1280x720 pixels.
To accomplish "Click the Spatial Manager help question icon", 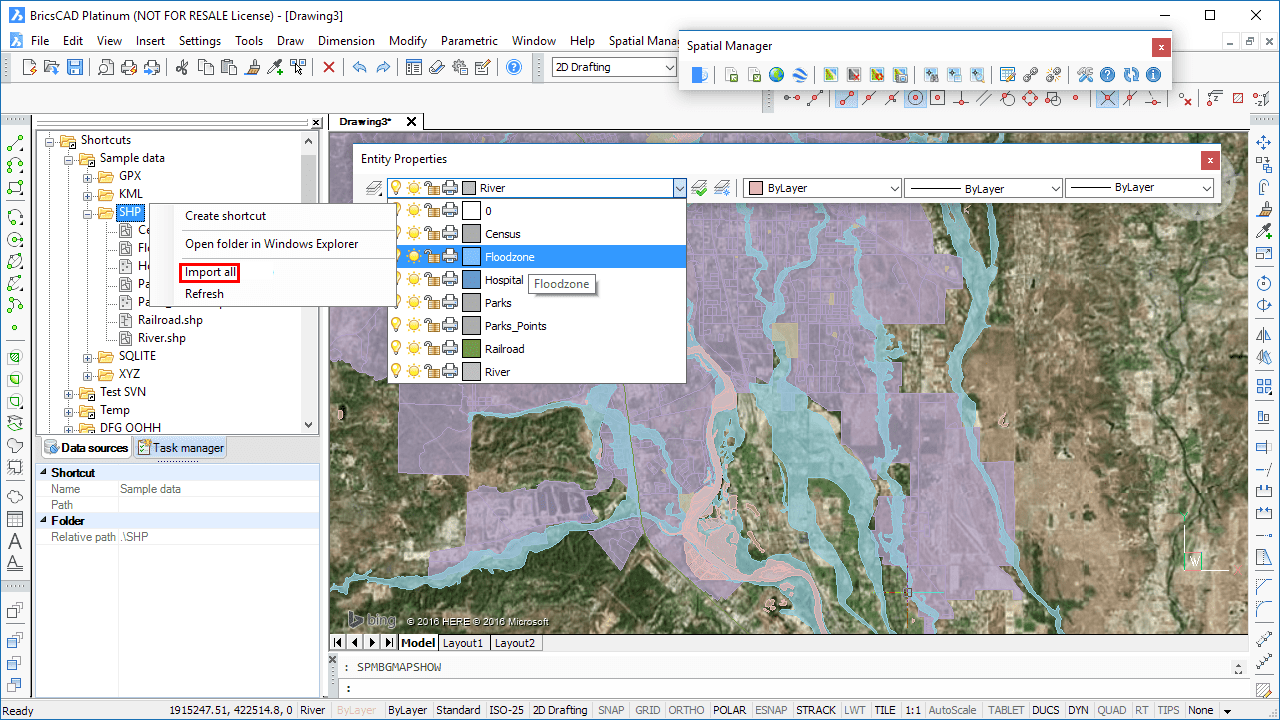I will (1107, 75).
